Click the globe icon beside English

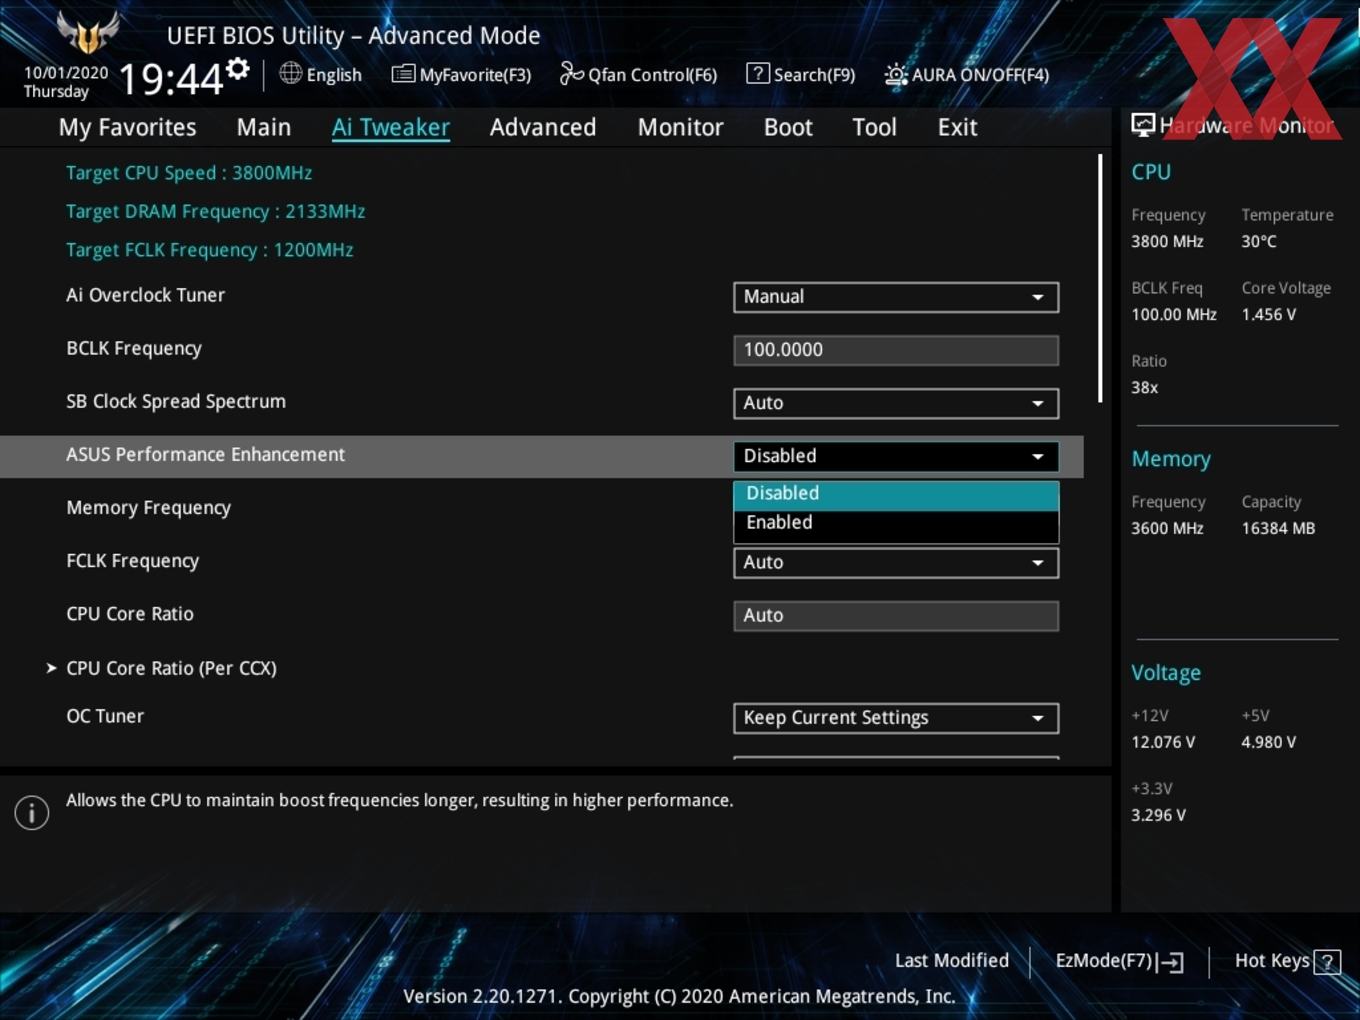290,73
